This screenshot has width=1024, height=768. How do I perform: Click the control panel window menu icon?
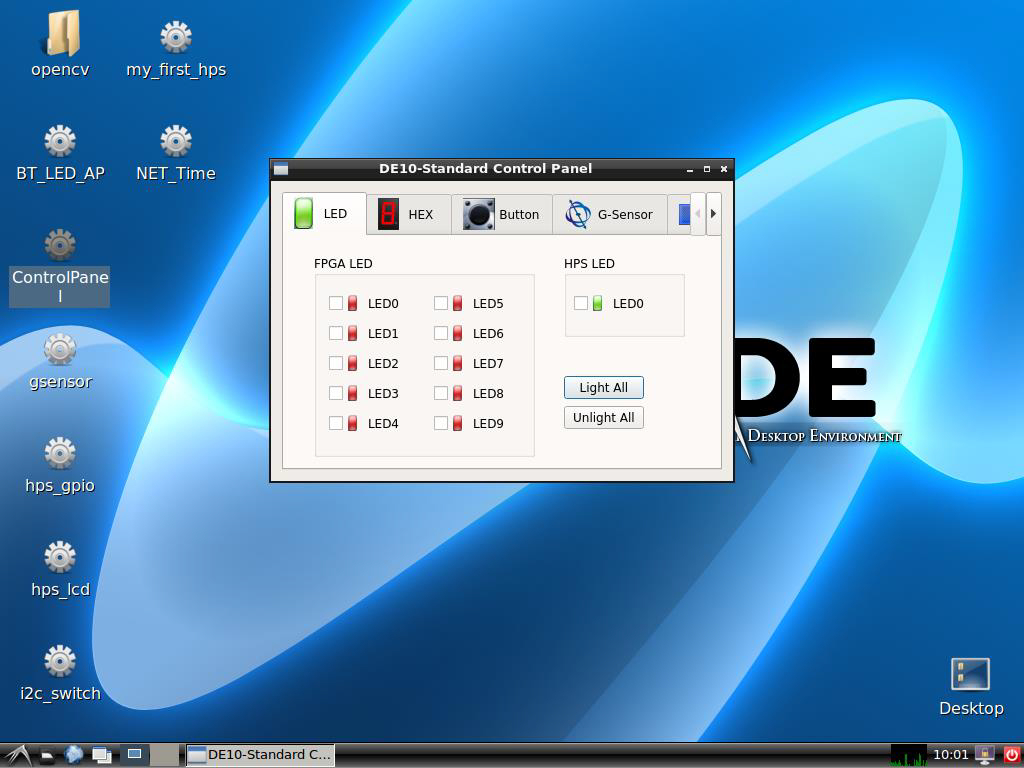click(x=281, y=169)
